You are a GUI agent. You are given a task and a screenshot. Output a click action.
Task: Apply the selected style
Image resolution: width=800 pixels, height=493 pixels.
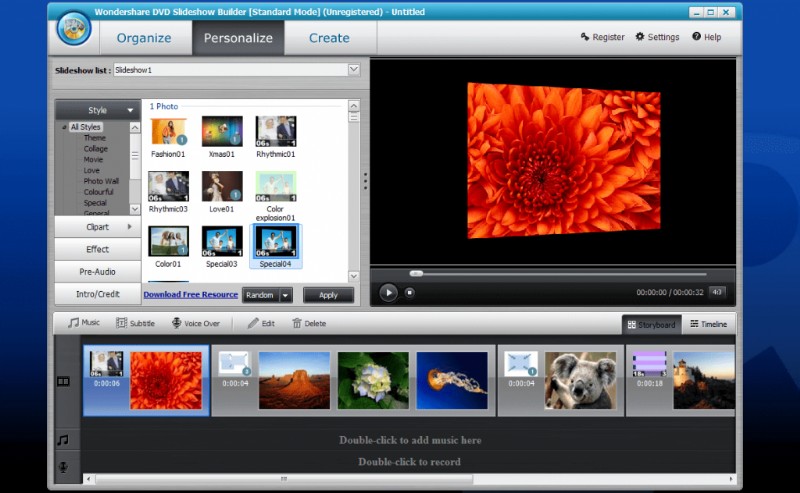(328, 295)
